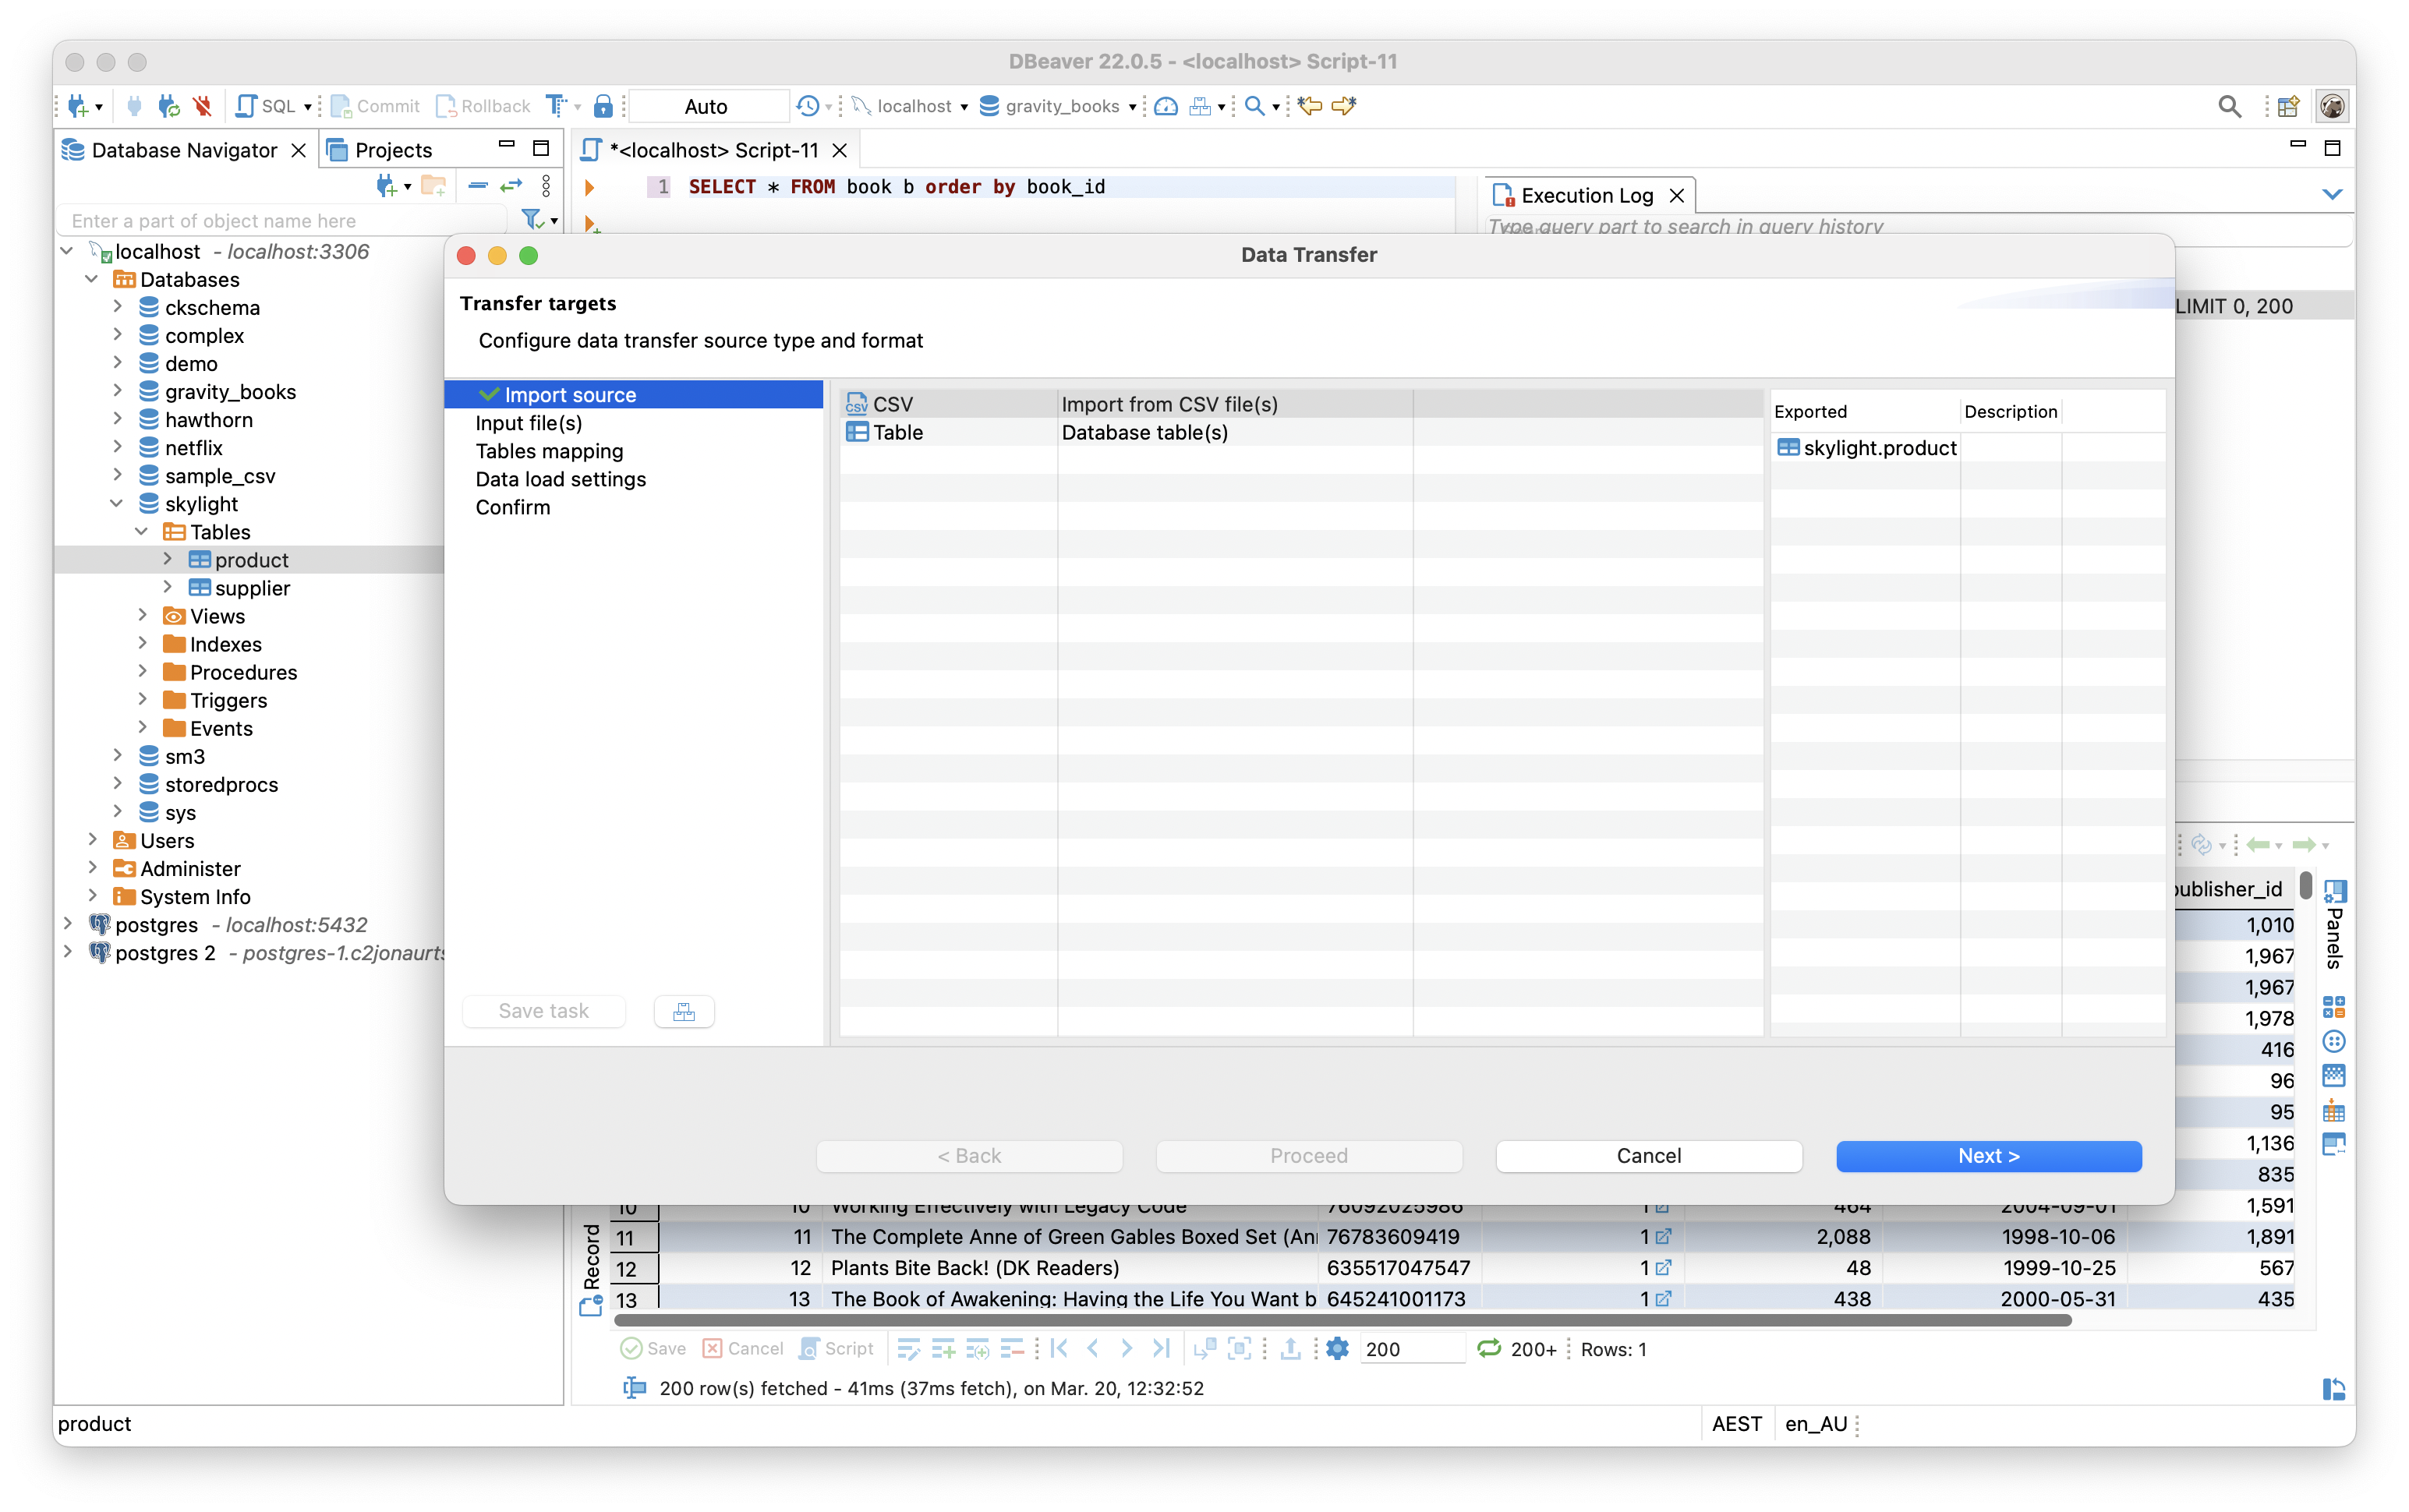Select the CSV import source row
The image size is (2409, 1512).
[892, 404]
